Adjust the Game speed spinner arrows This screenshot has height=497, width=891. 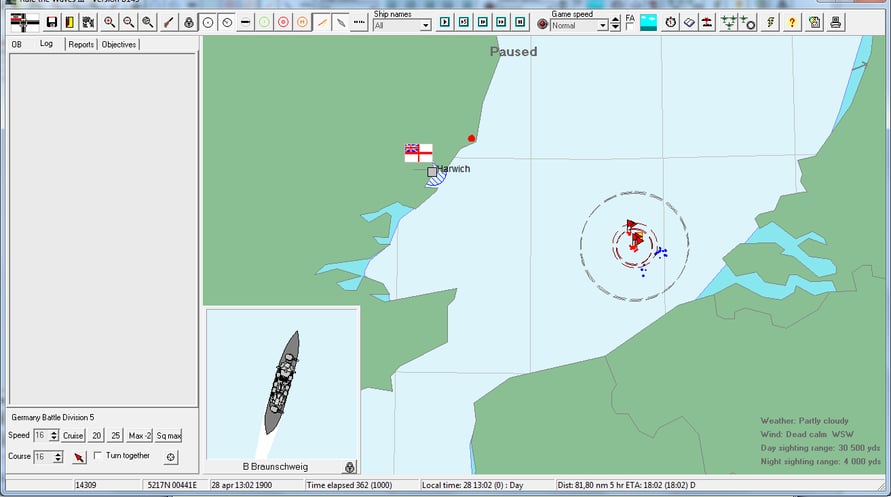click(x=615, y=24)
